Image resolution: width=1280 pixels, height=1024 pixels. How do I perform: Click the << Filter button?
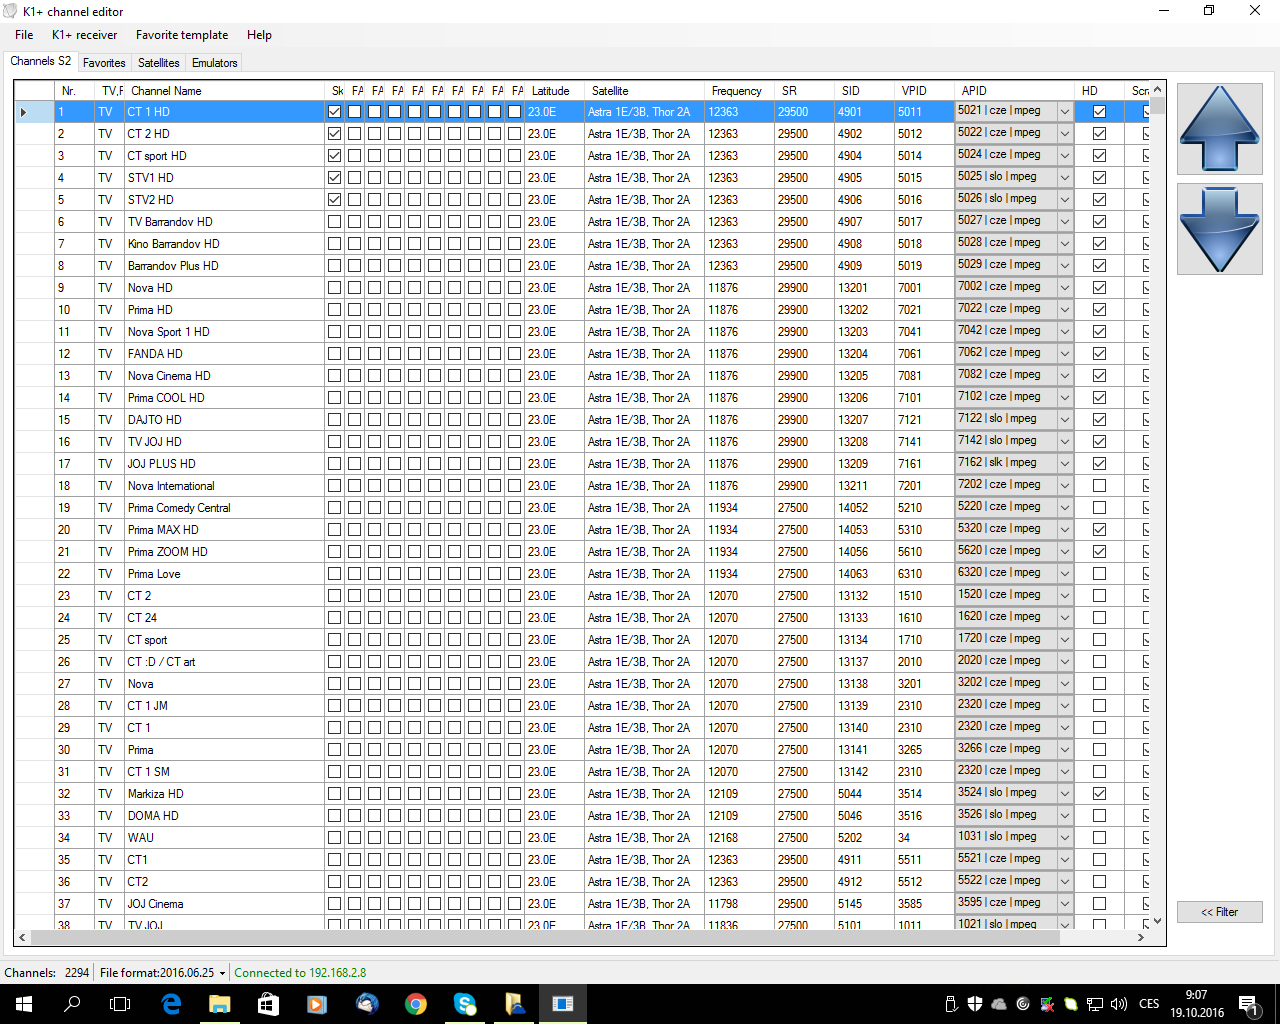1219,912
